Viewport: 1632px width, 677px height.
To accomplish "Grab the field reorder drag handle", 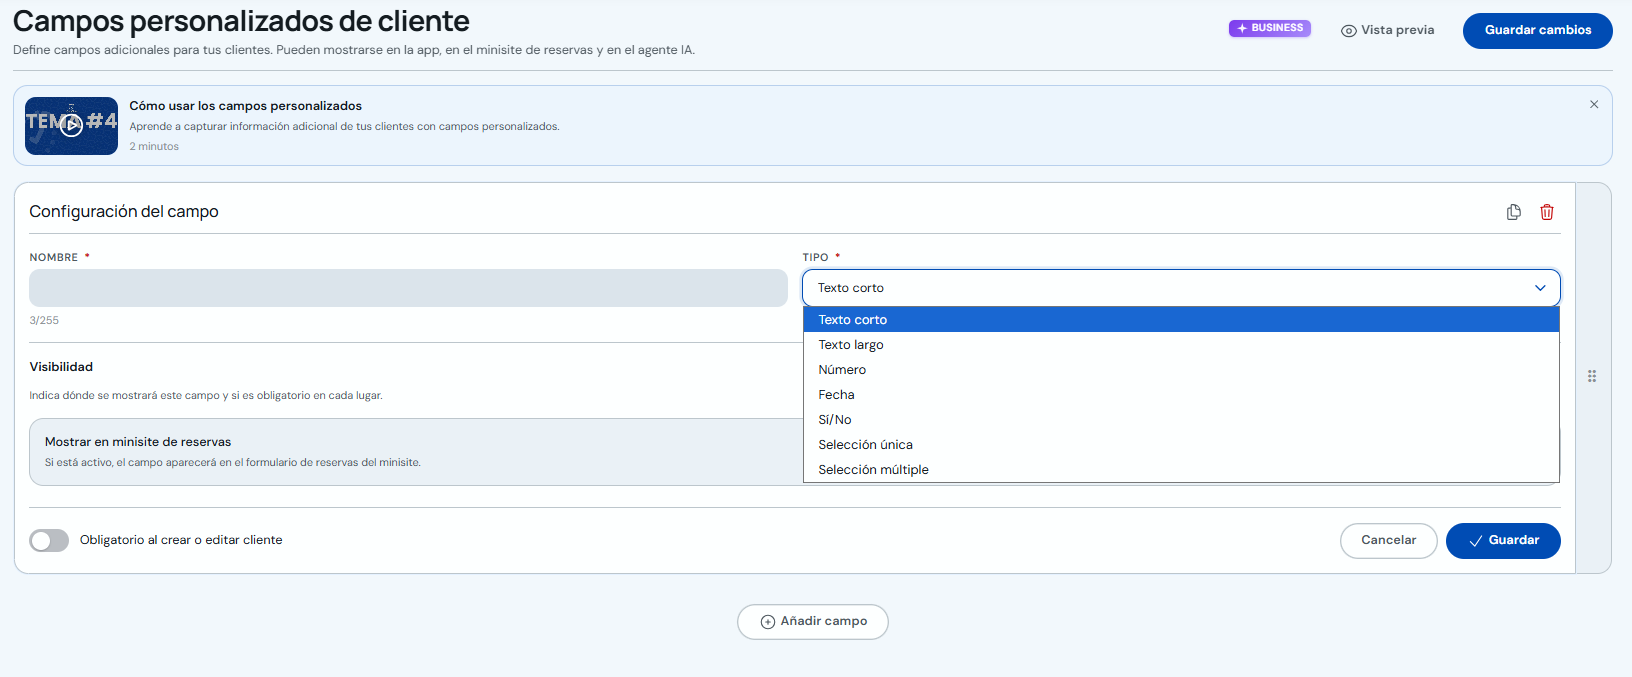I will [x=1592, y=377].
